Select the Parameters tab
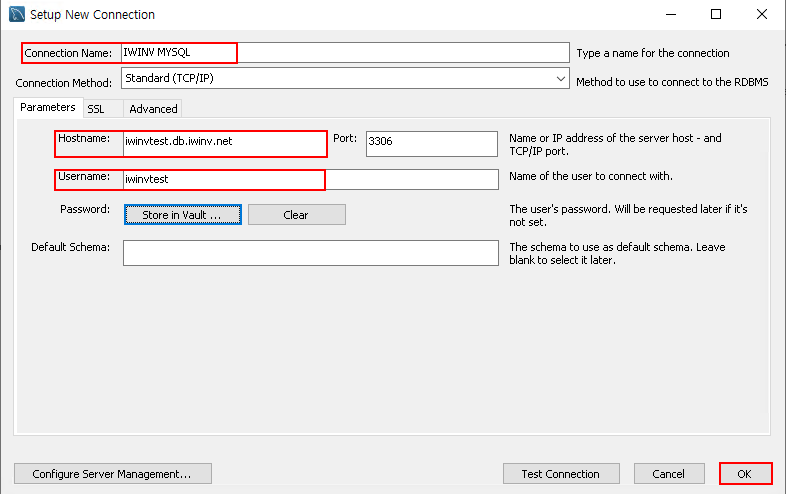This screenshot has height=494, width=786. pyautogui.click(x=48, y=107)
